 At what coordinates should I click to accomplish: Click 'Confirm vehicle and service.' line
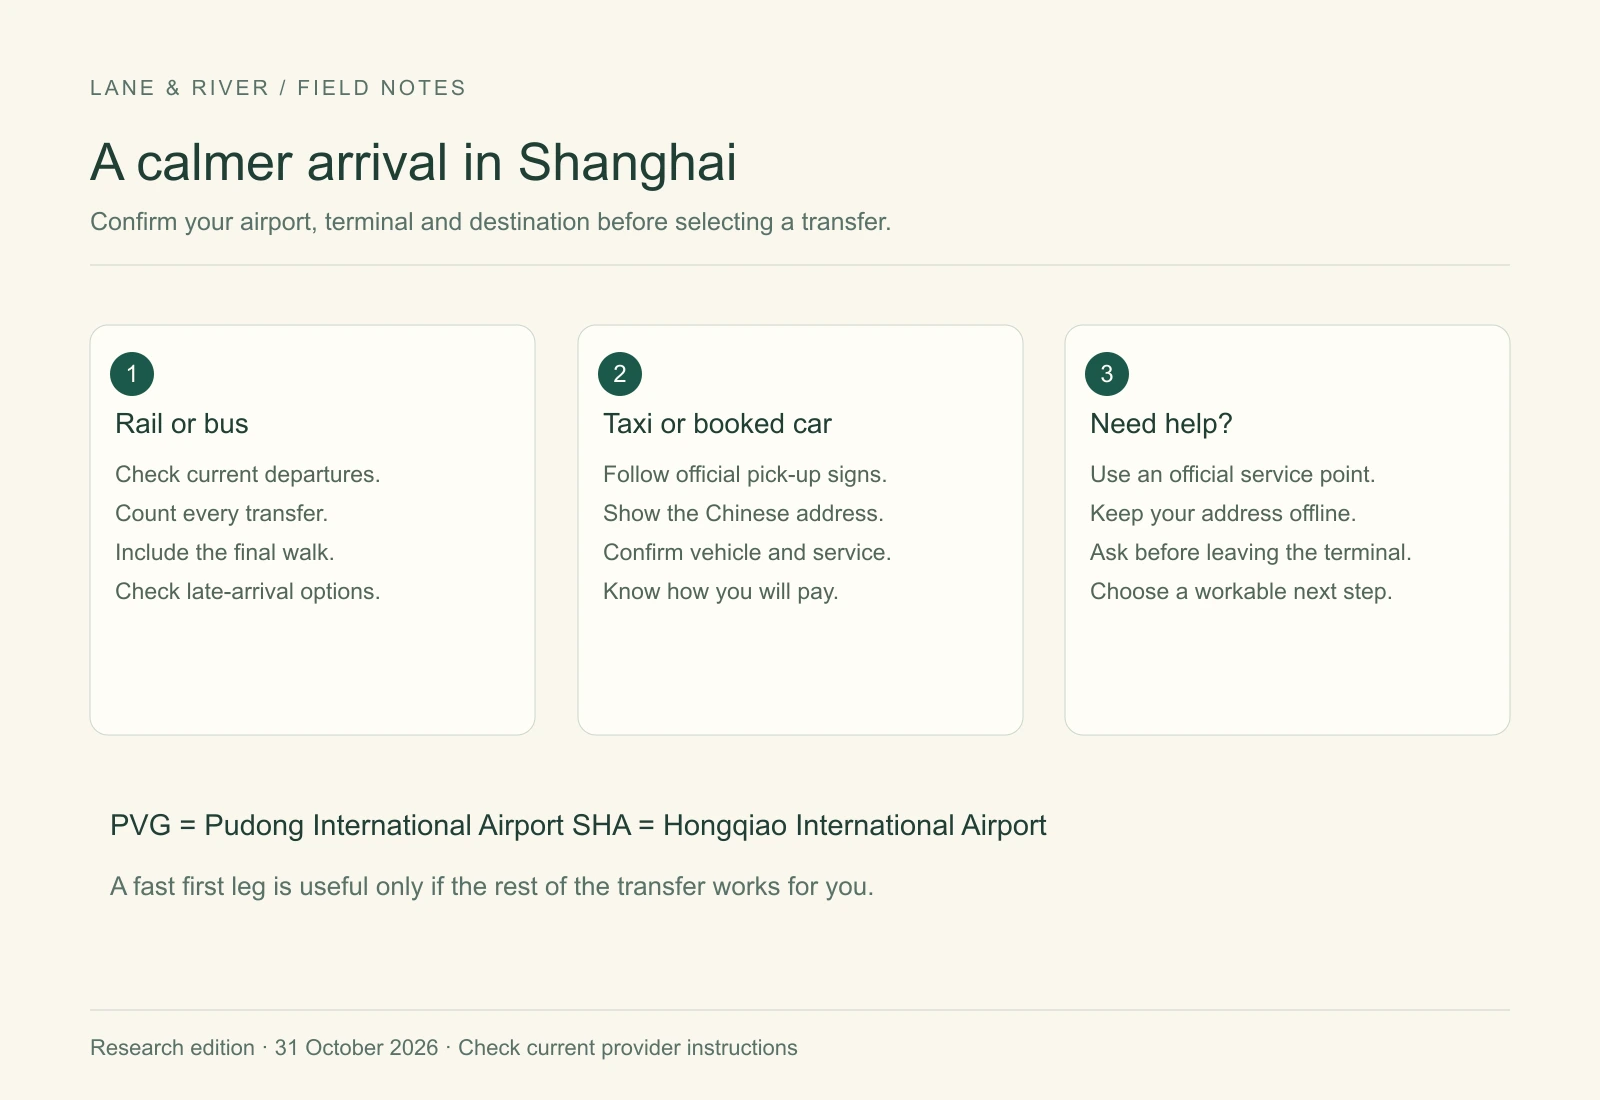[x=747, y=552]
